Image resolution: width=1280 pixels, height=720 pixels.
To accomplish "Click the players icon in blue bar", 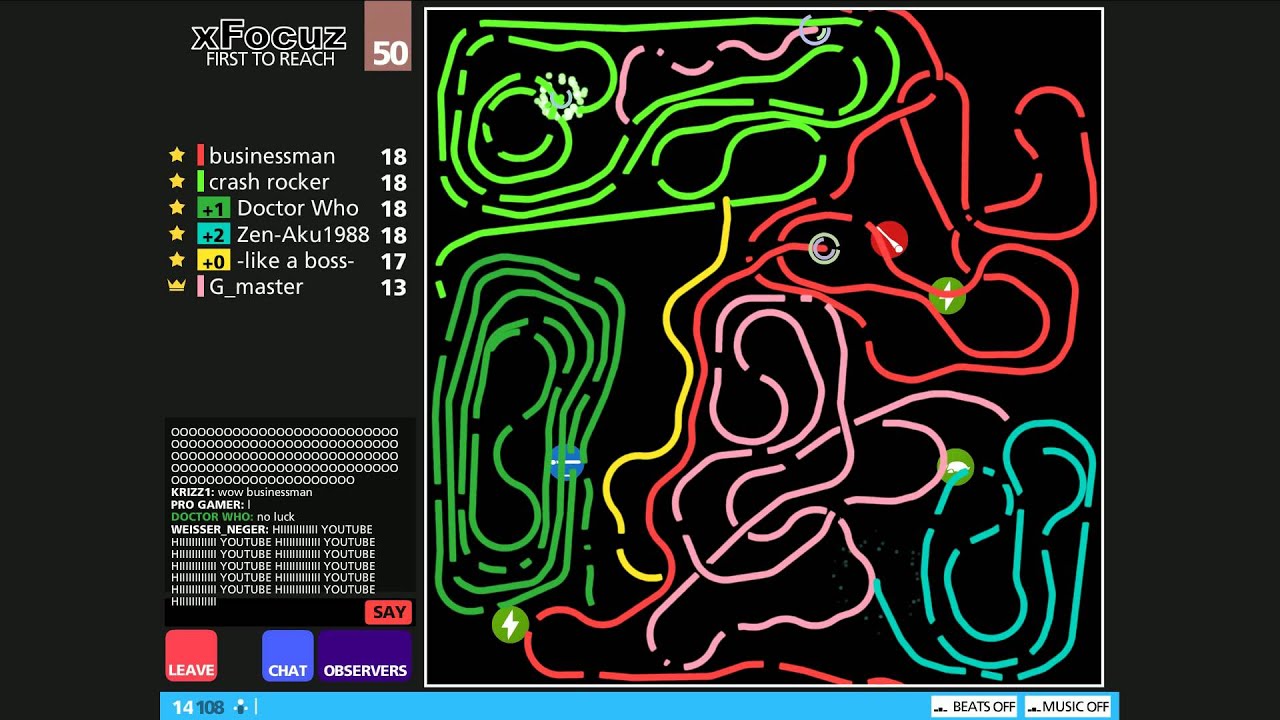I will coord(241,707).
